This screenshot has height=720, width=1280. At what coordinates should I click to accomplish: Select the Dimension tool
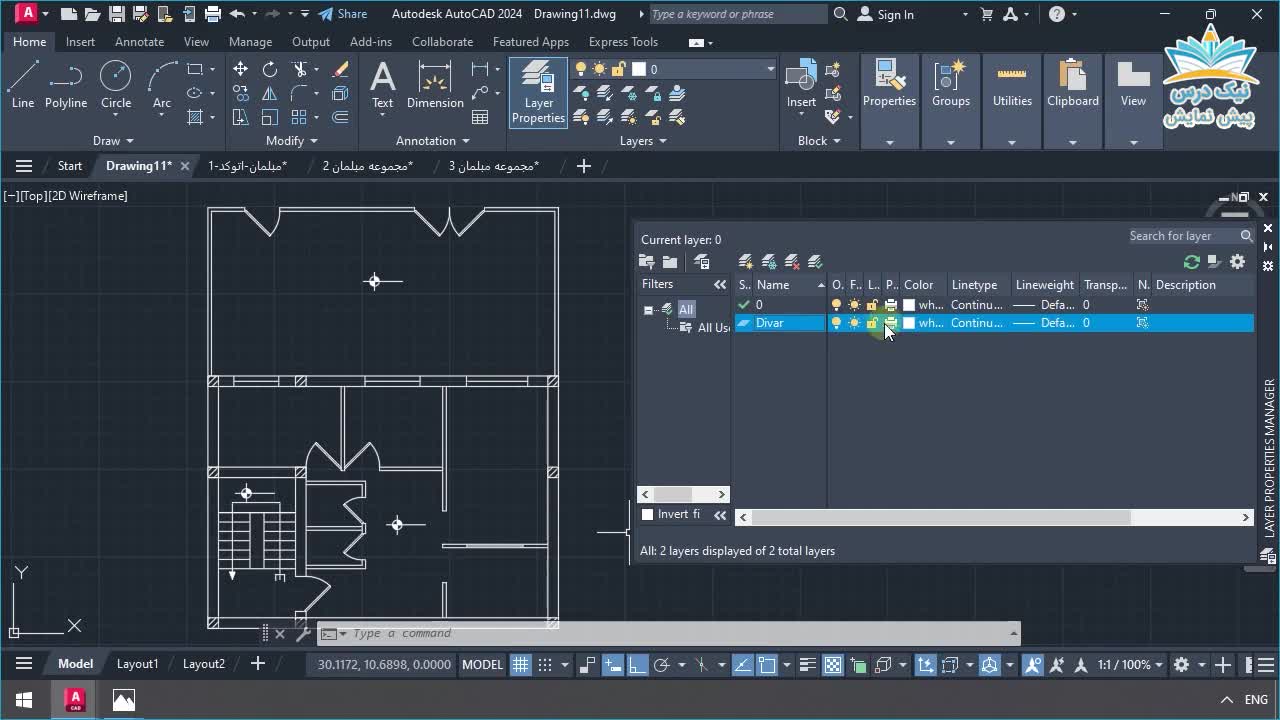point(435,85)
